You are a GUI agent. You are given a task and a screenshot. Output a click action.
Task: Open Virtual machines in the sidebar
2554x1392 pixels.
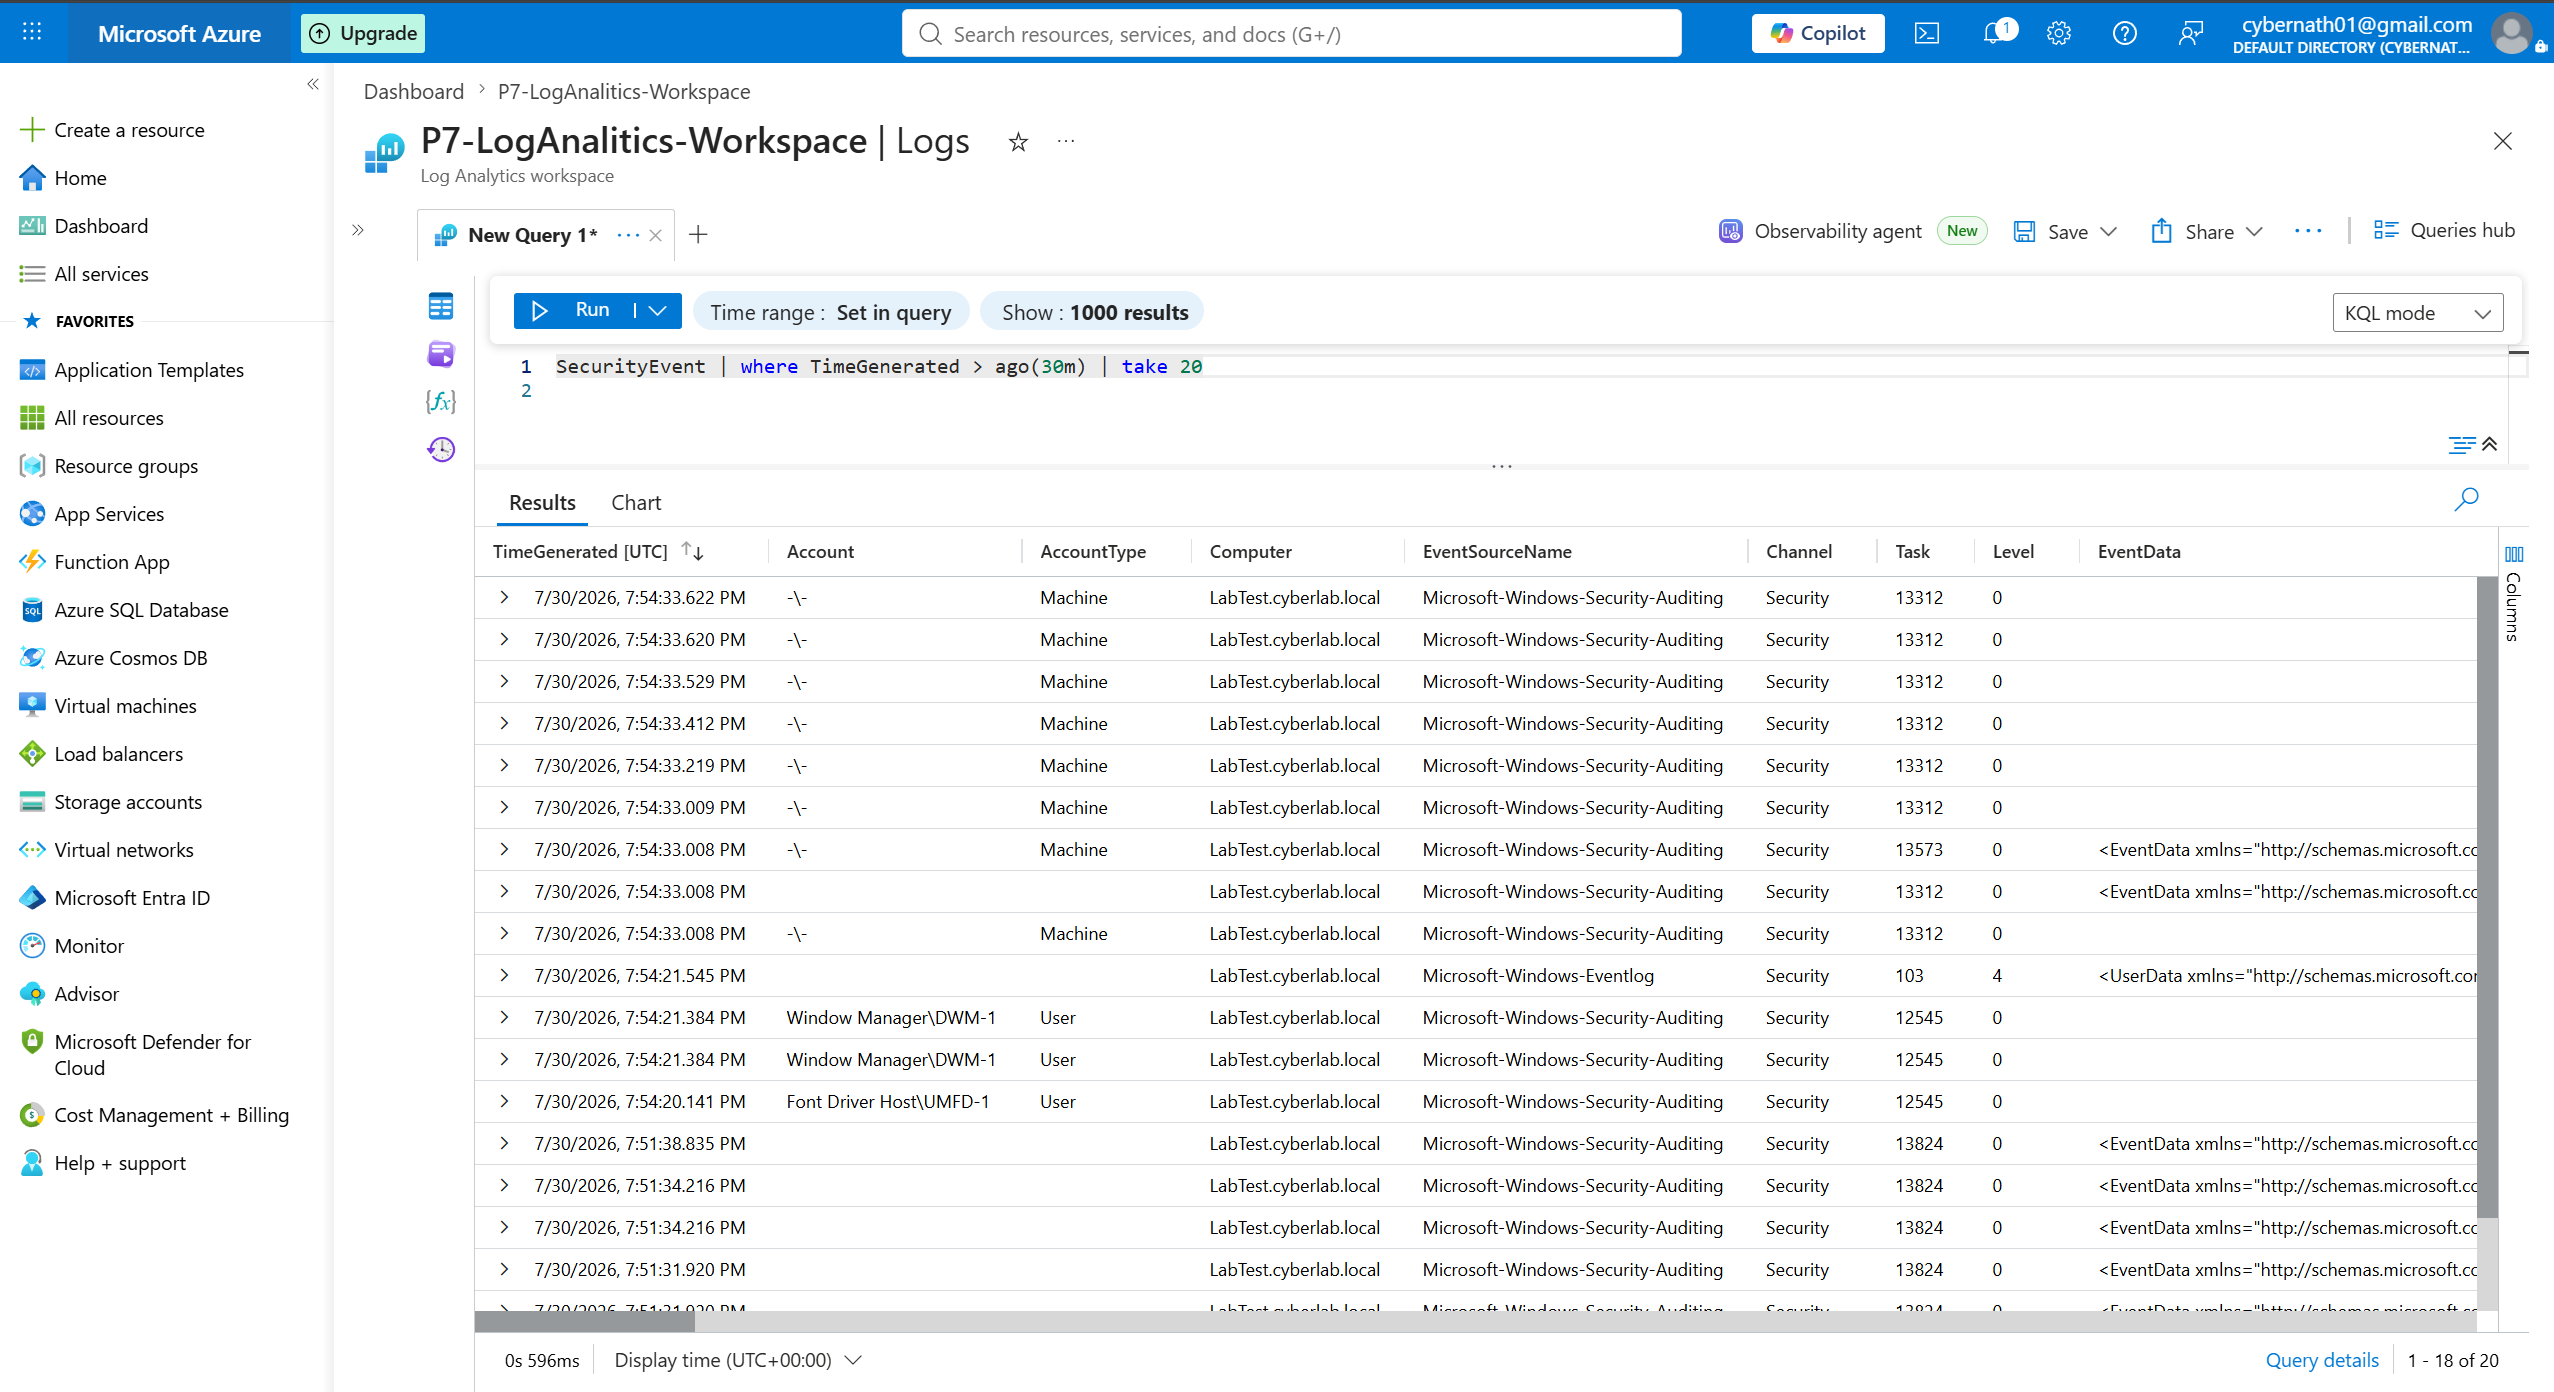click(x=126, y=706)
